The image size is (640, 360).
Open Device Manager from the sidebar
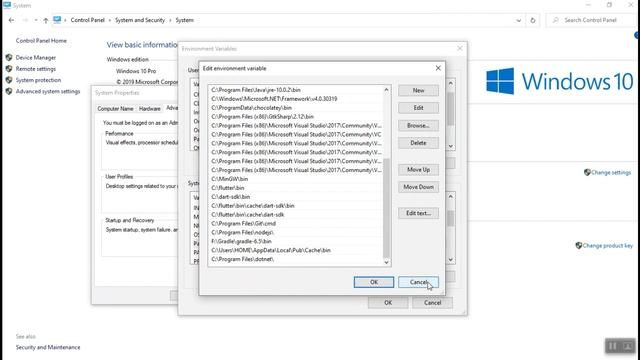[x=36, y=58]
